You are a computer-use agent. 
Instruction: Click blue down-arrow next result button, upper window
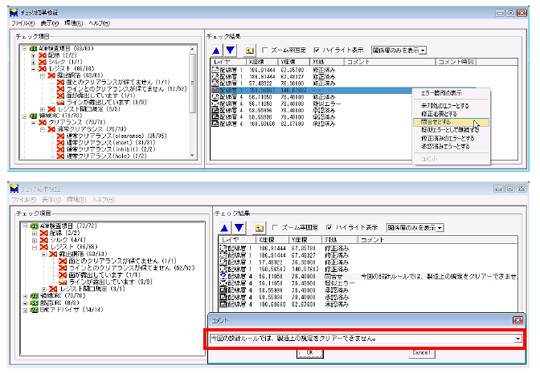coord(230,51)
